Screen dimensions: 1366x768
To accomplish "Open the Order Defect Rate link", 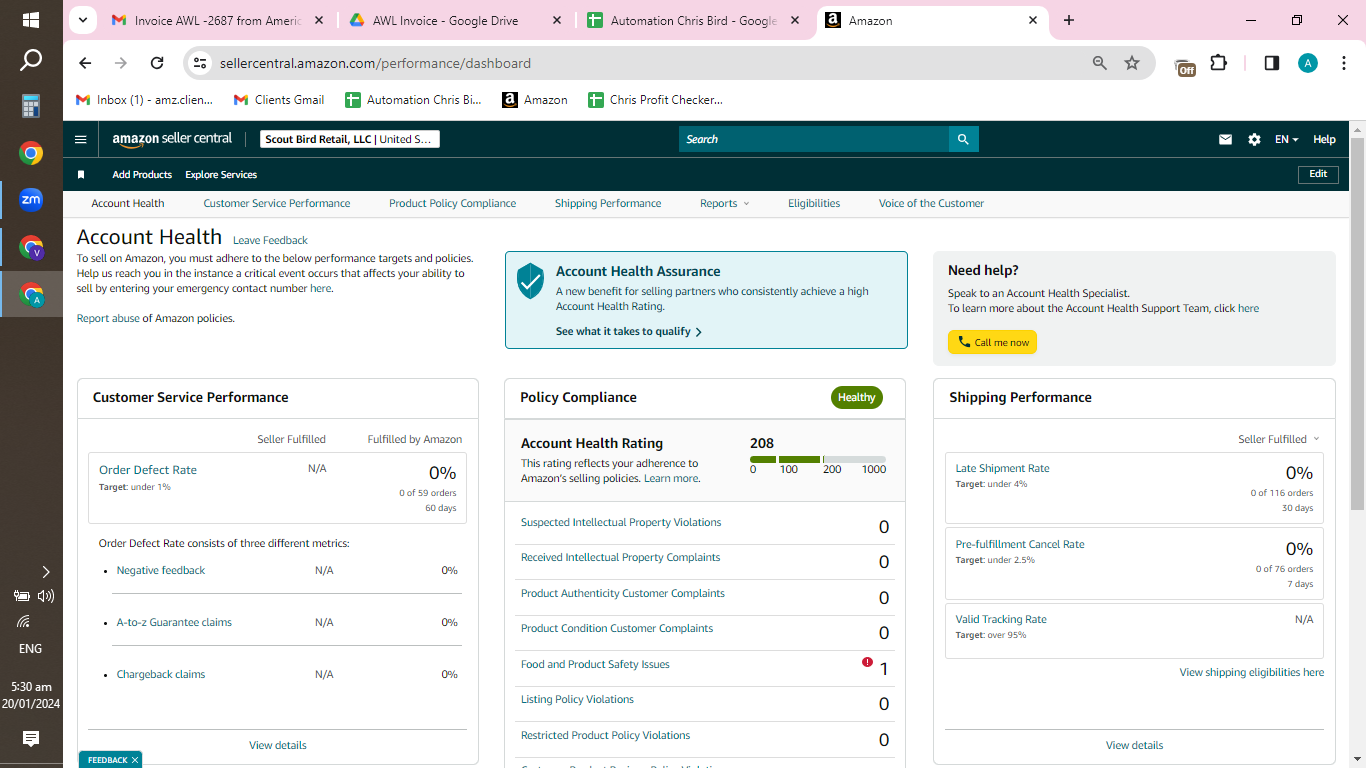I will [x=148, y=470].
